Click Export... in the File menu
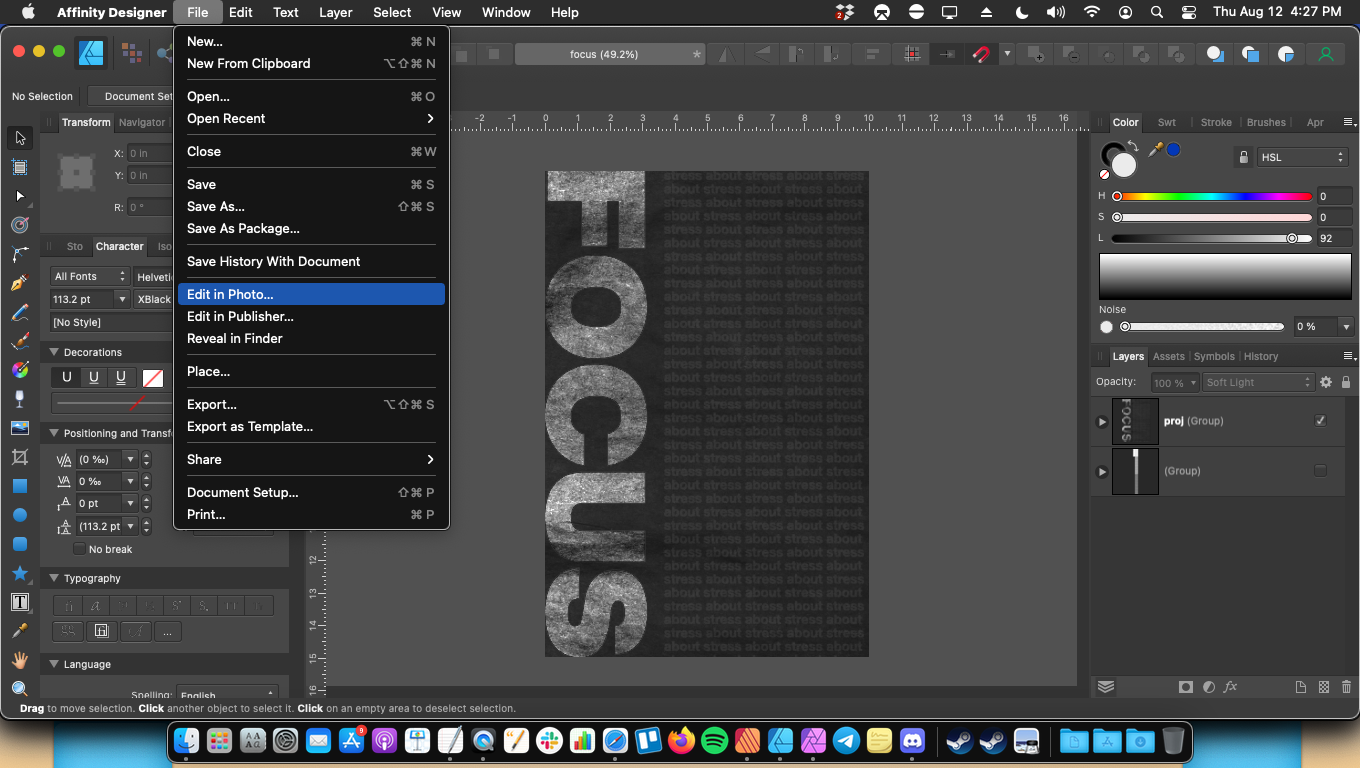The width and height of the screenshot is (1360, 768). coord(212,404)
